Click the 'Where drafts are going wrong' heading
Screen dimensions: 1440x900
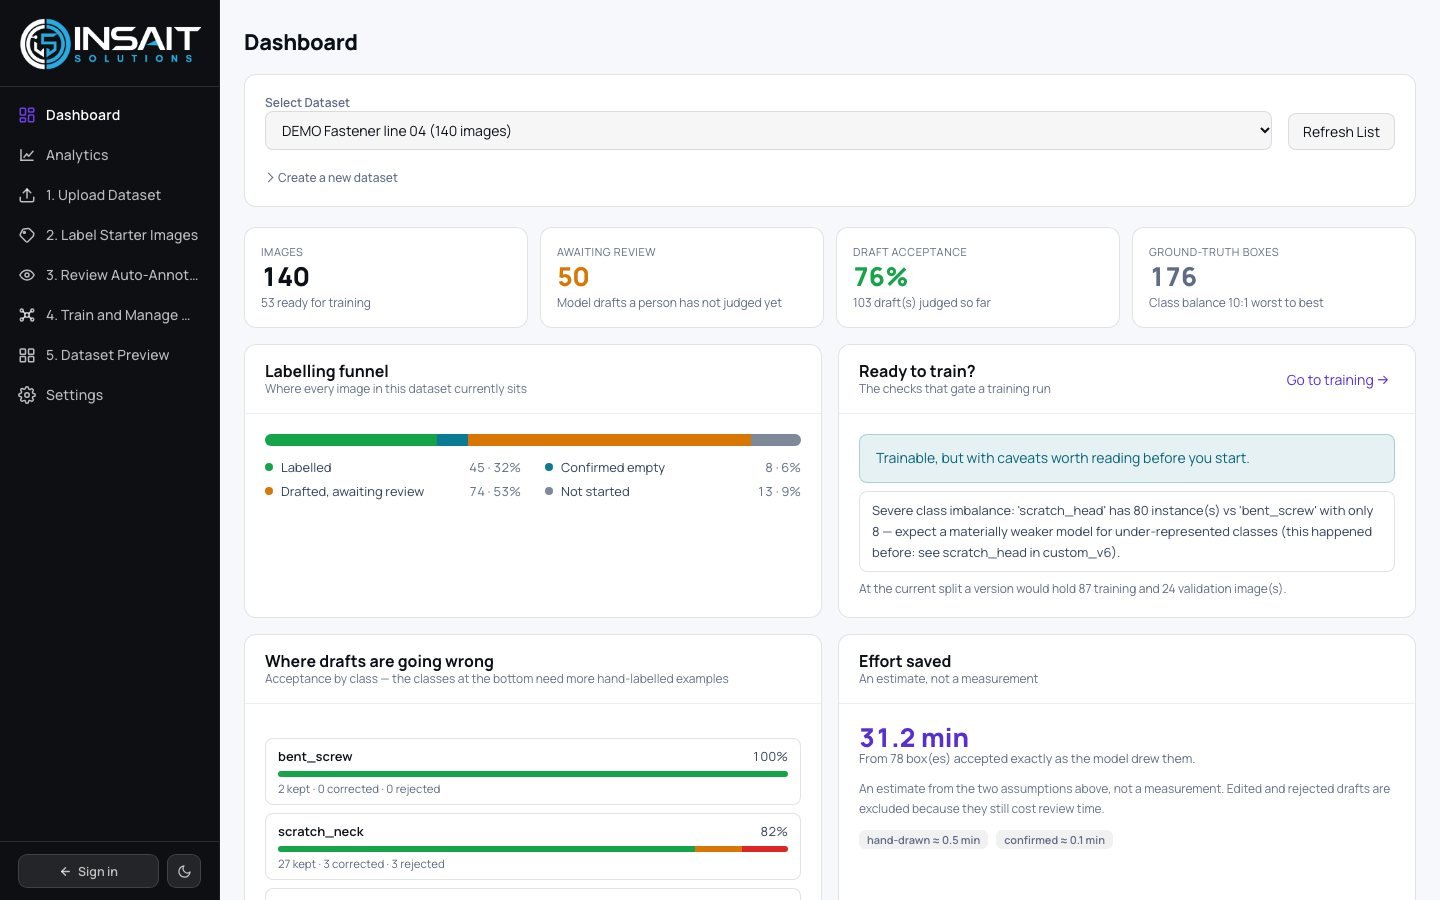point(379,661)
